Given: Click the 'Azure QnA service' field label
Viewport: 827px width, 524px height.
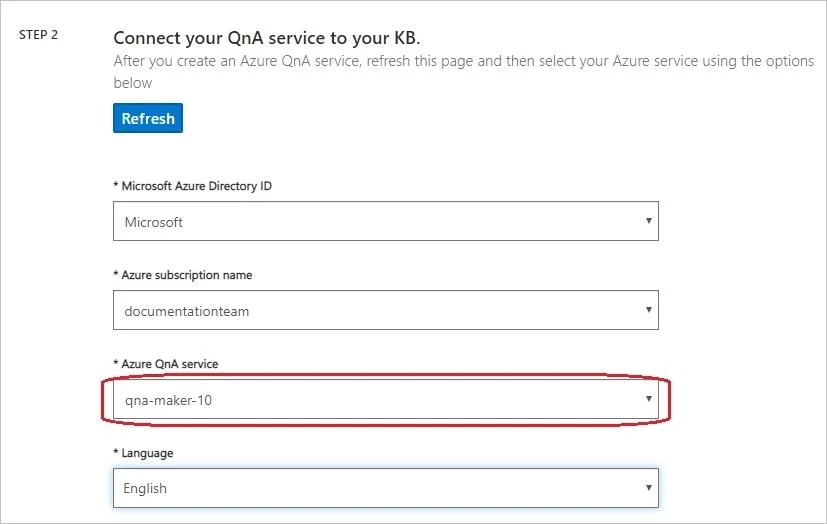Looking at the screenshot, I should (166, 364).
